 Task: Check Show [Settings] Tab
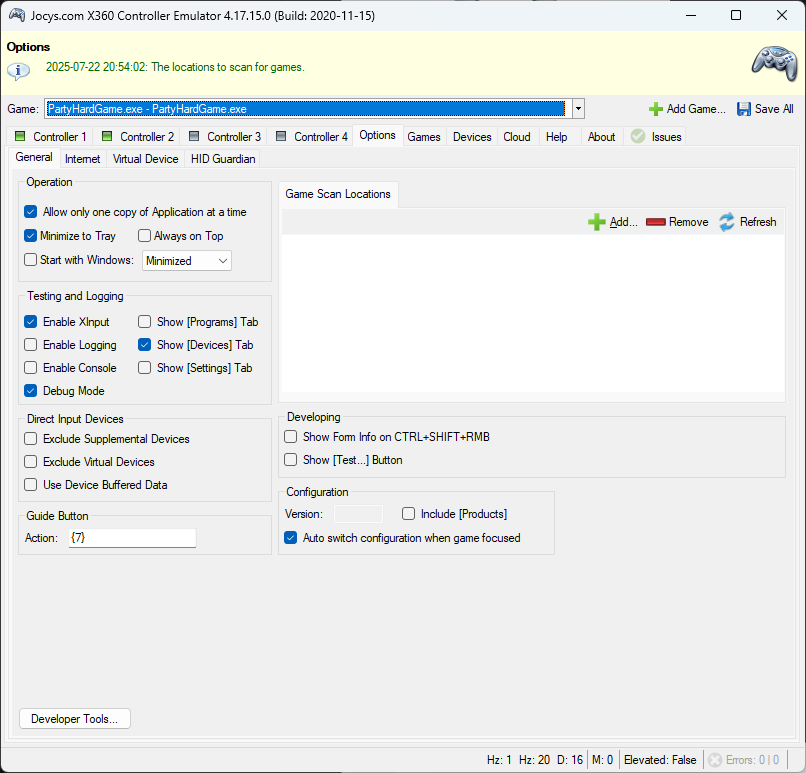(144, 367)
